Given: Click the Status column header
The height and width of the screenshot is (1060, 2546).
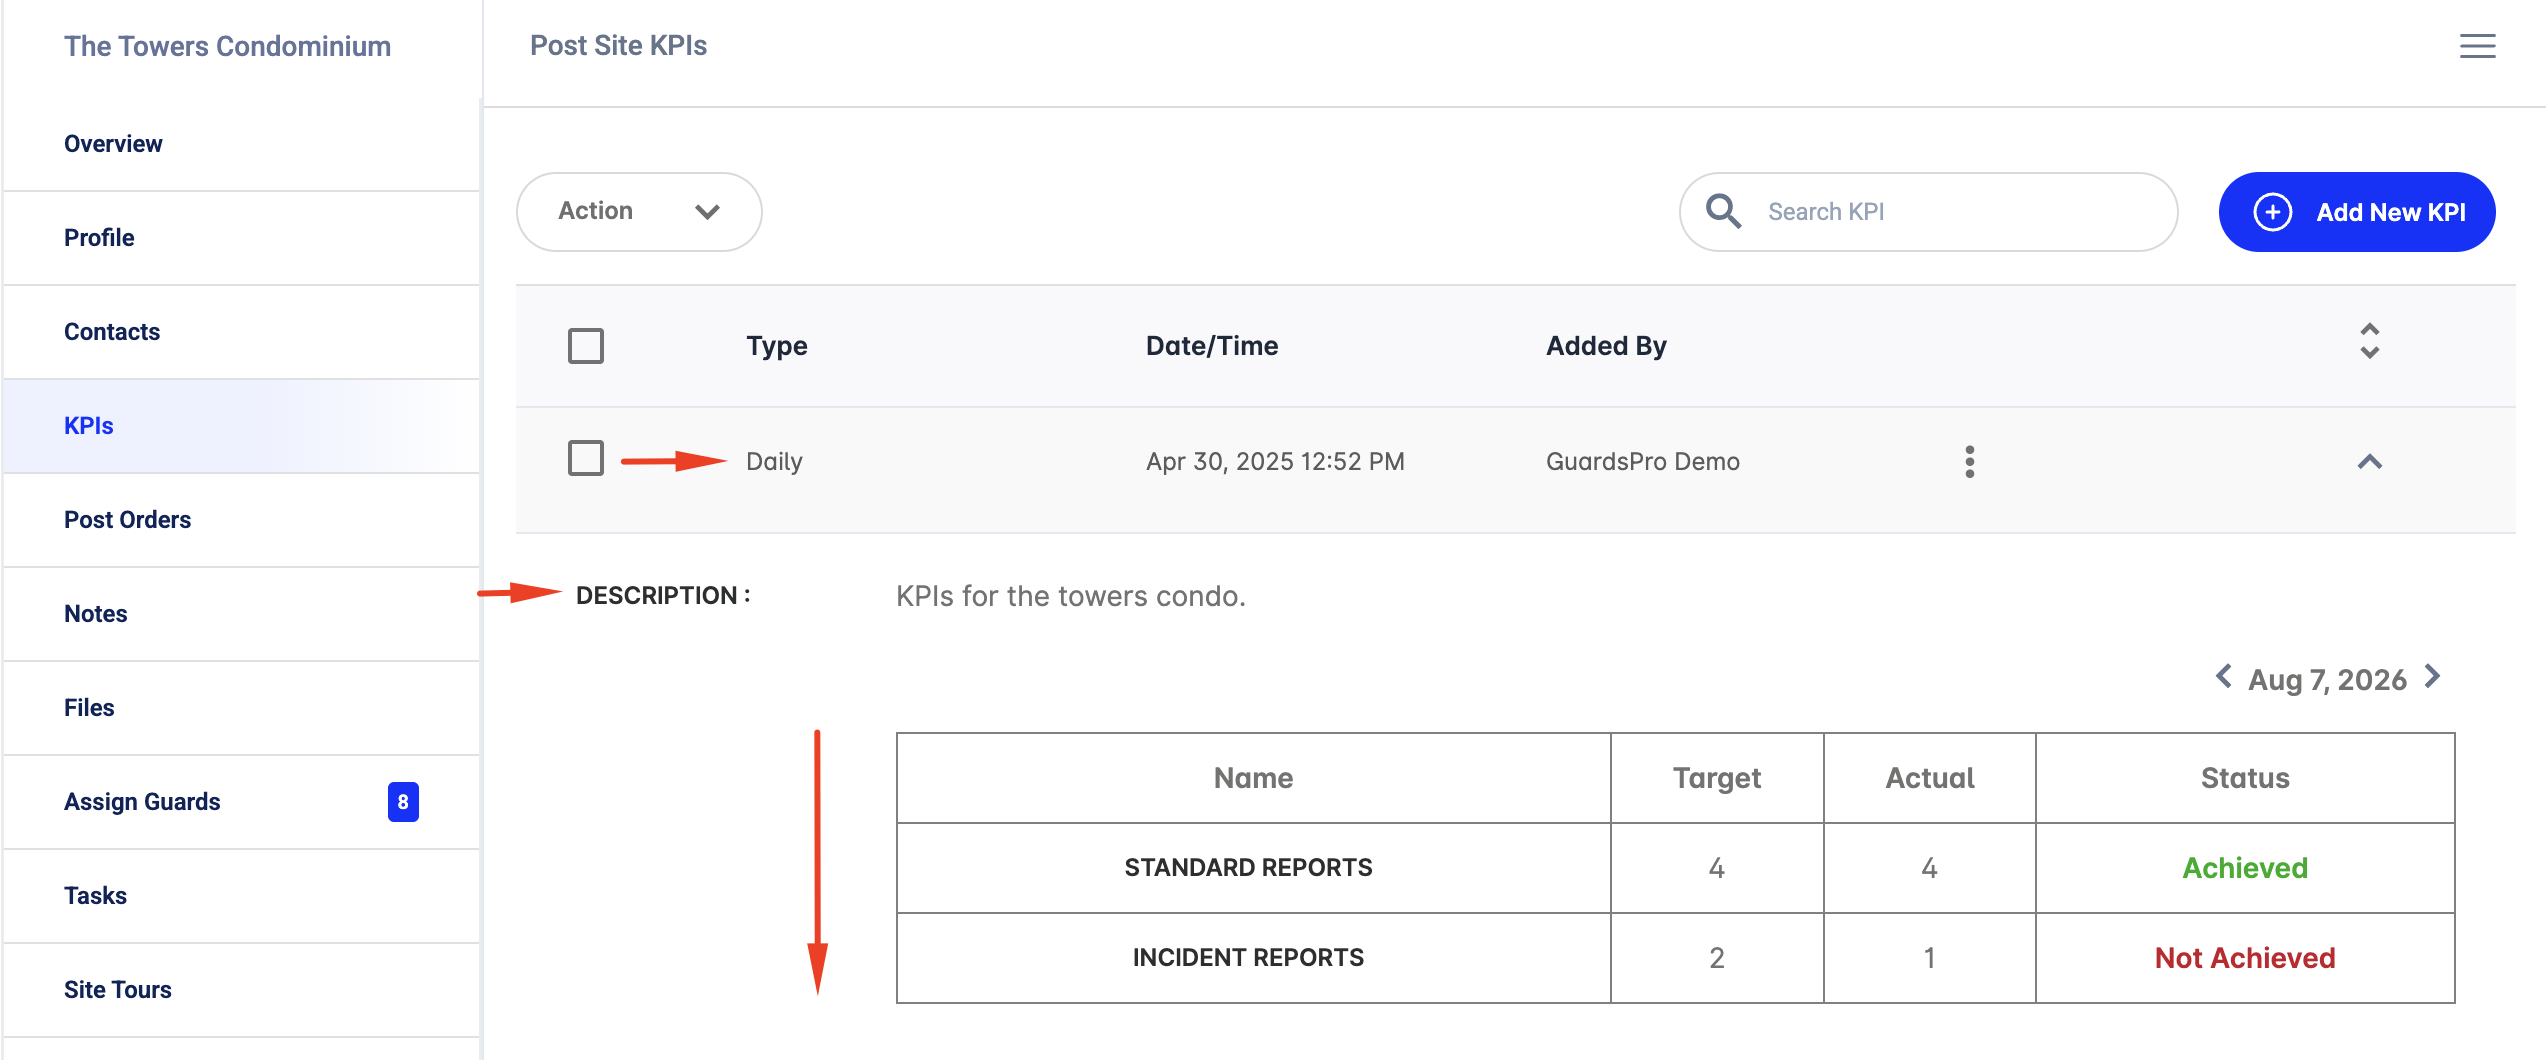Looking at the screenshot, I should pos(2245,778).
